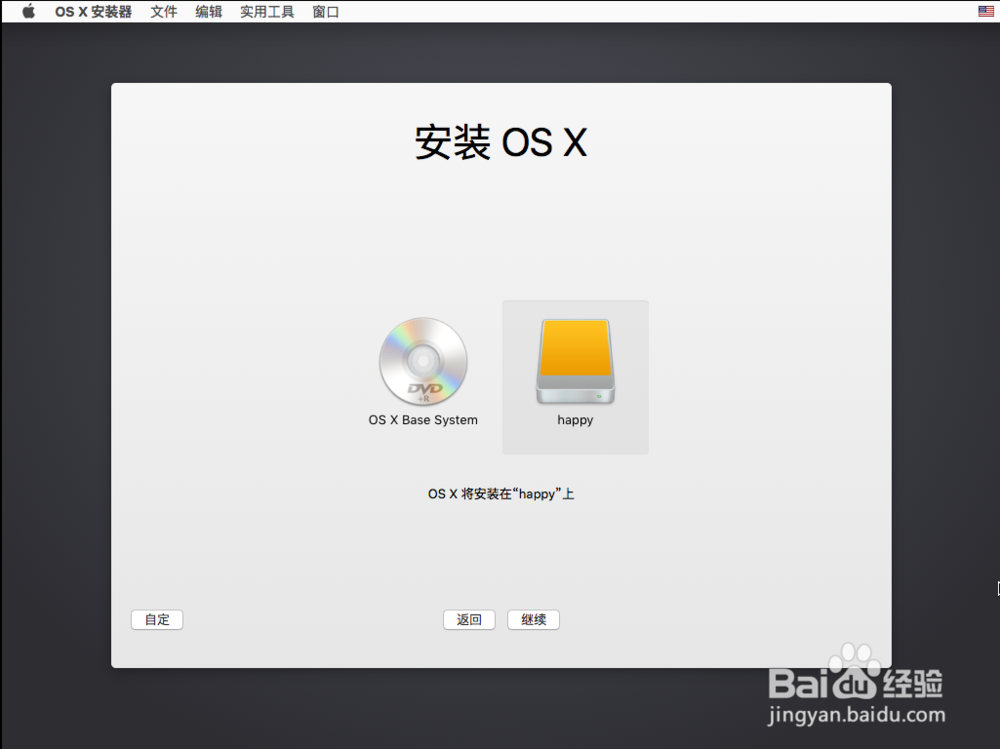Choose the yellow happy drive icon
Screen dimensions: 1000x749
point(575,361)
